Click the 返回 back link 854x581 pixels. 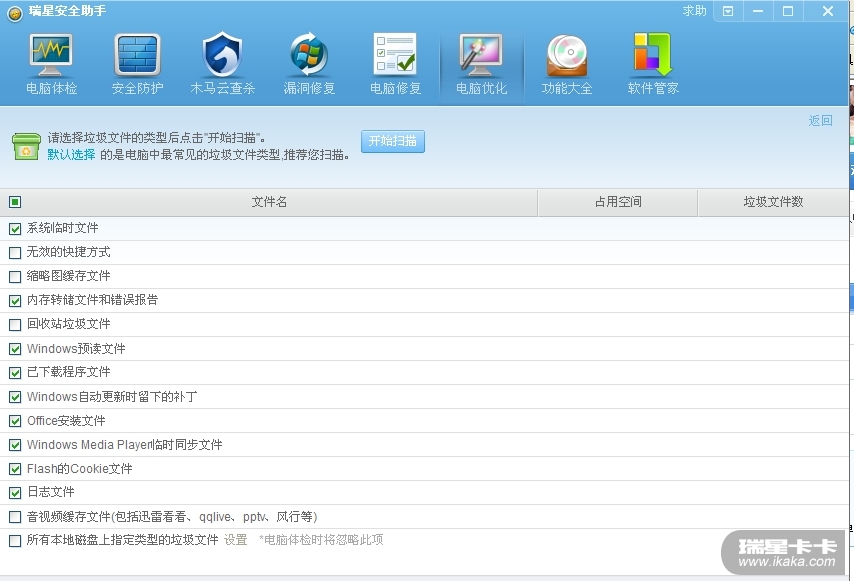tap(820, 120)
